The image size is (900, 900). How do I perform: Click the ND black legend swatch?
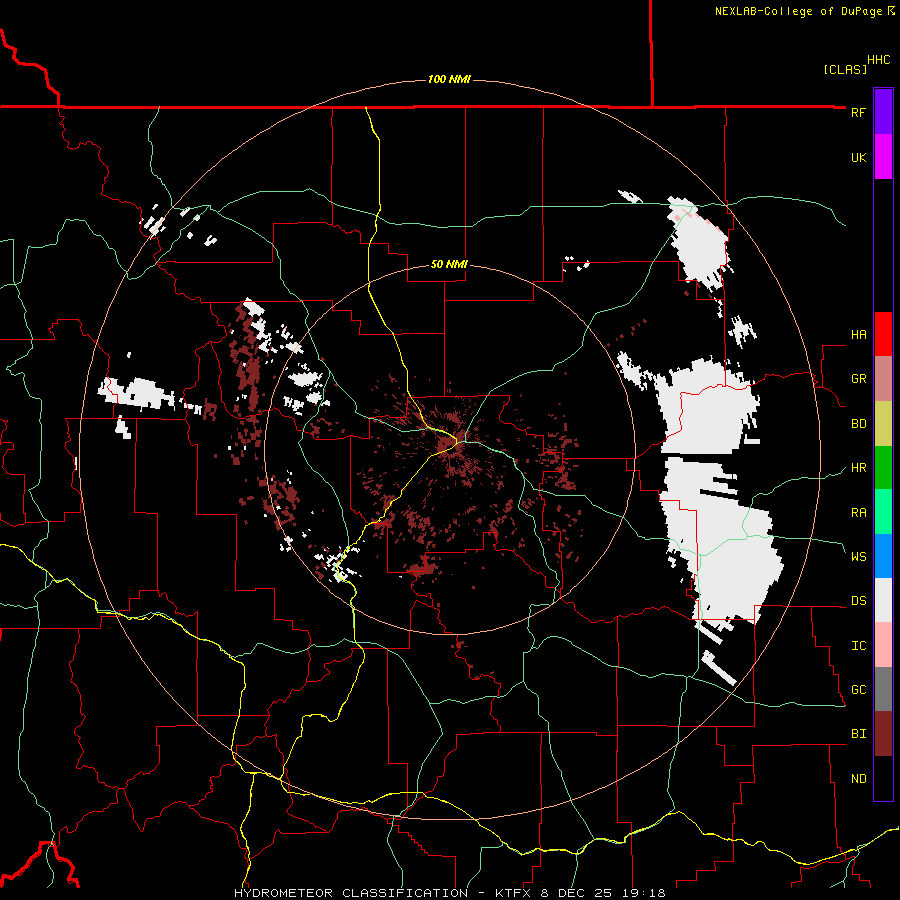pos(883,778)
